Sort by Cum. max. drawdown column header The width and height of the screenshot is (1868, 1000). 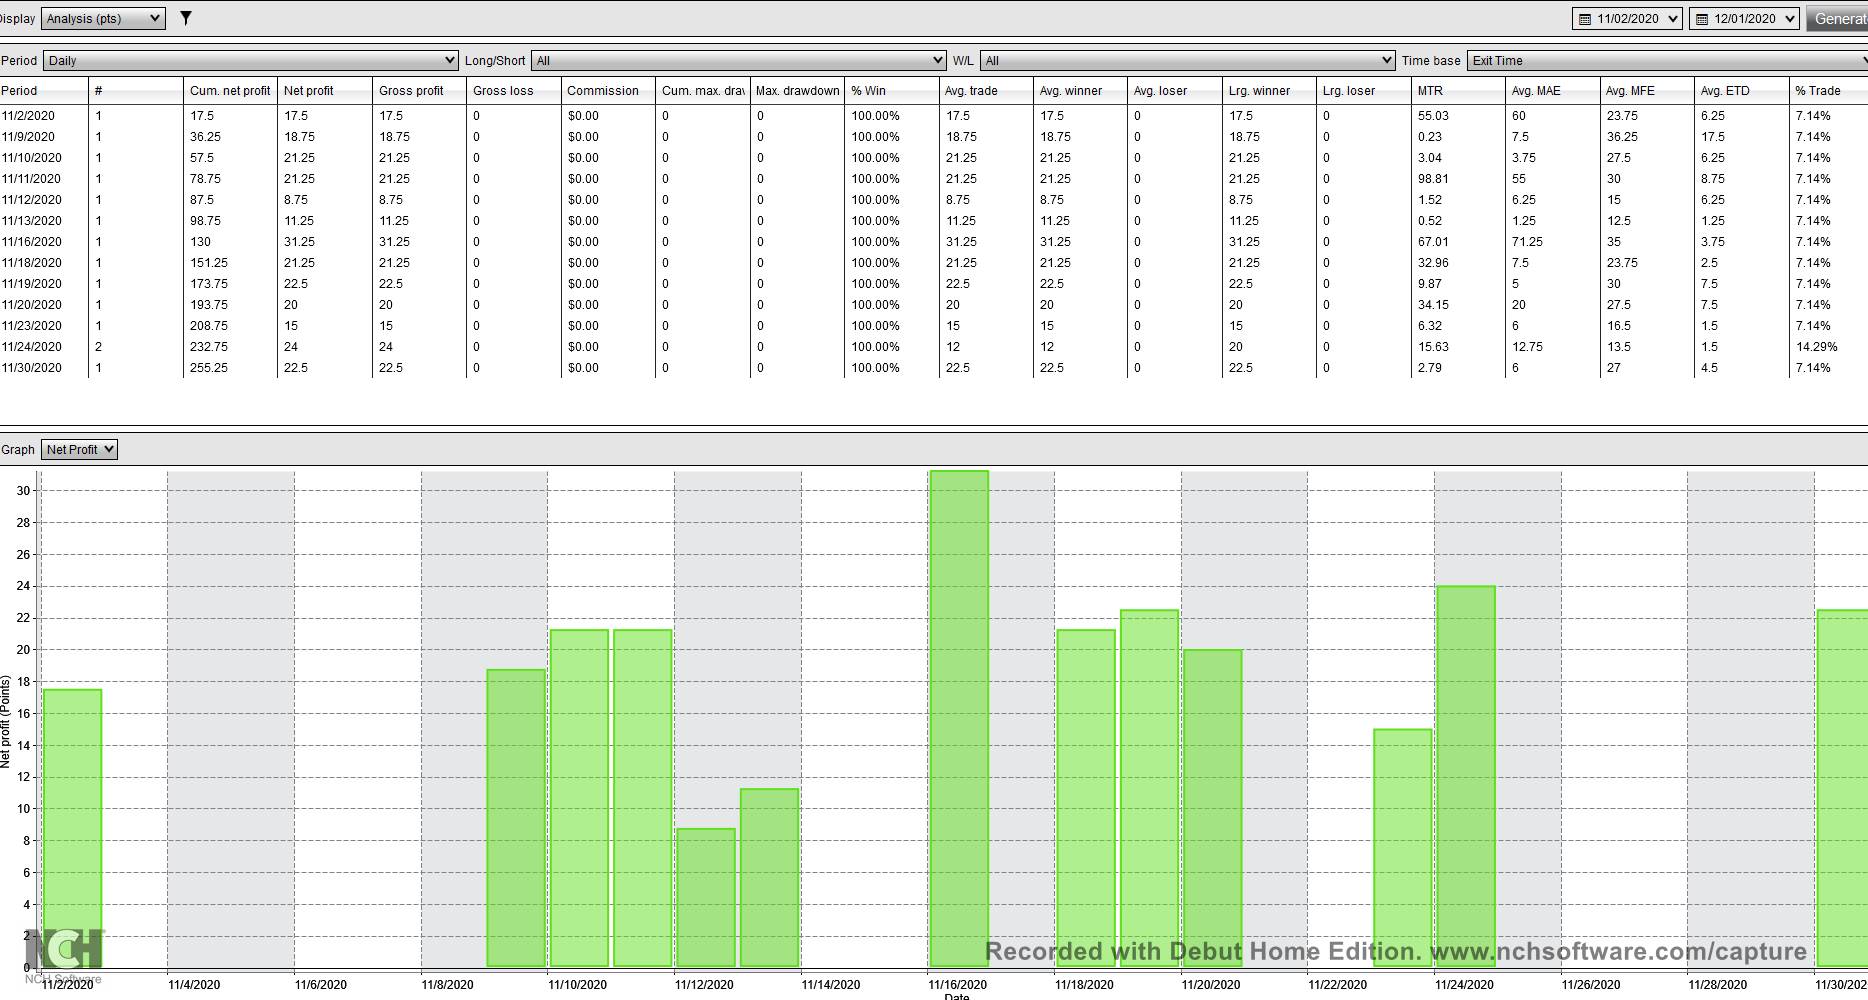[x=703, y=90]
